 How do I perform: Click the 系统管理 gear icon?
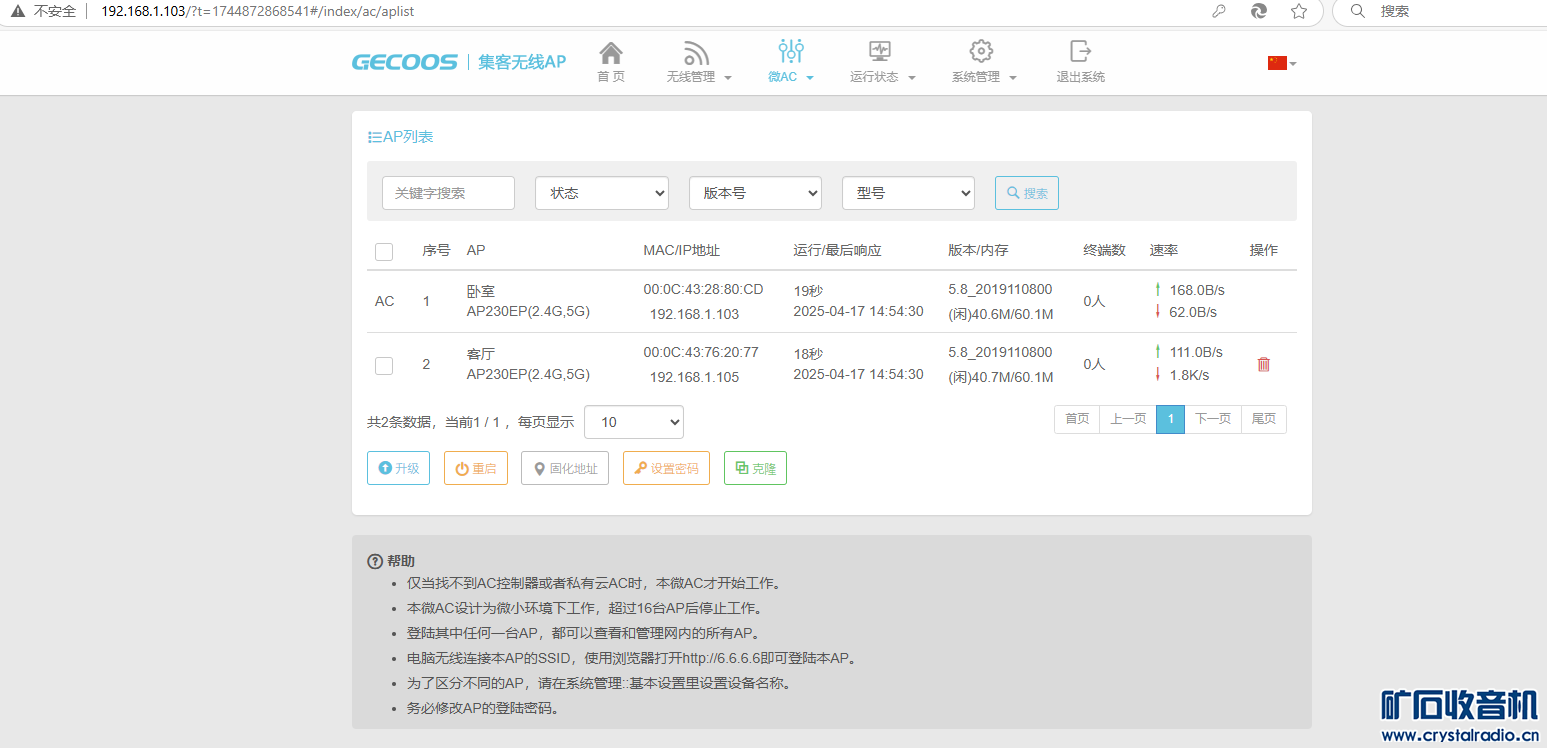tap(981, 52)
